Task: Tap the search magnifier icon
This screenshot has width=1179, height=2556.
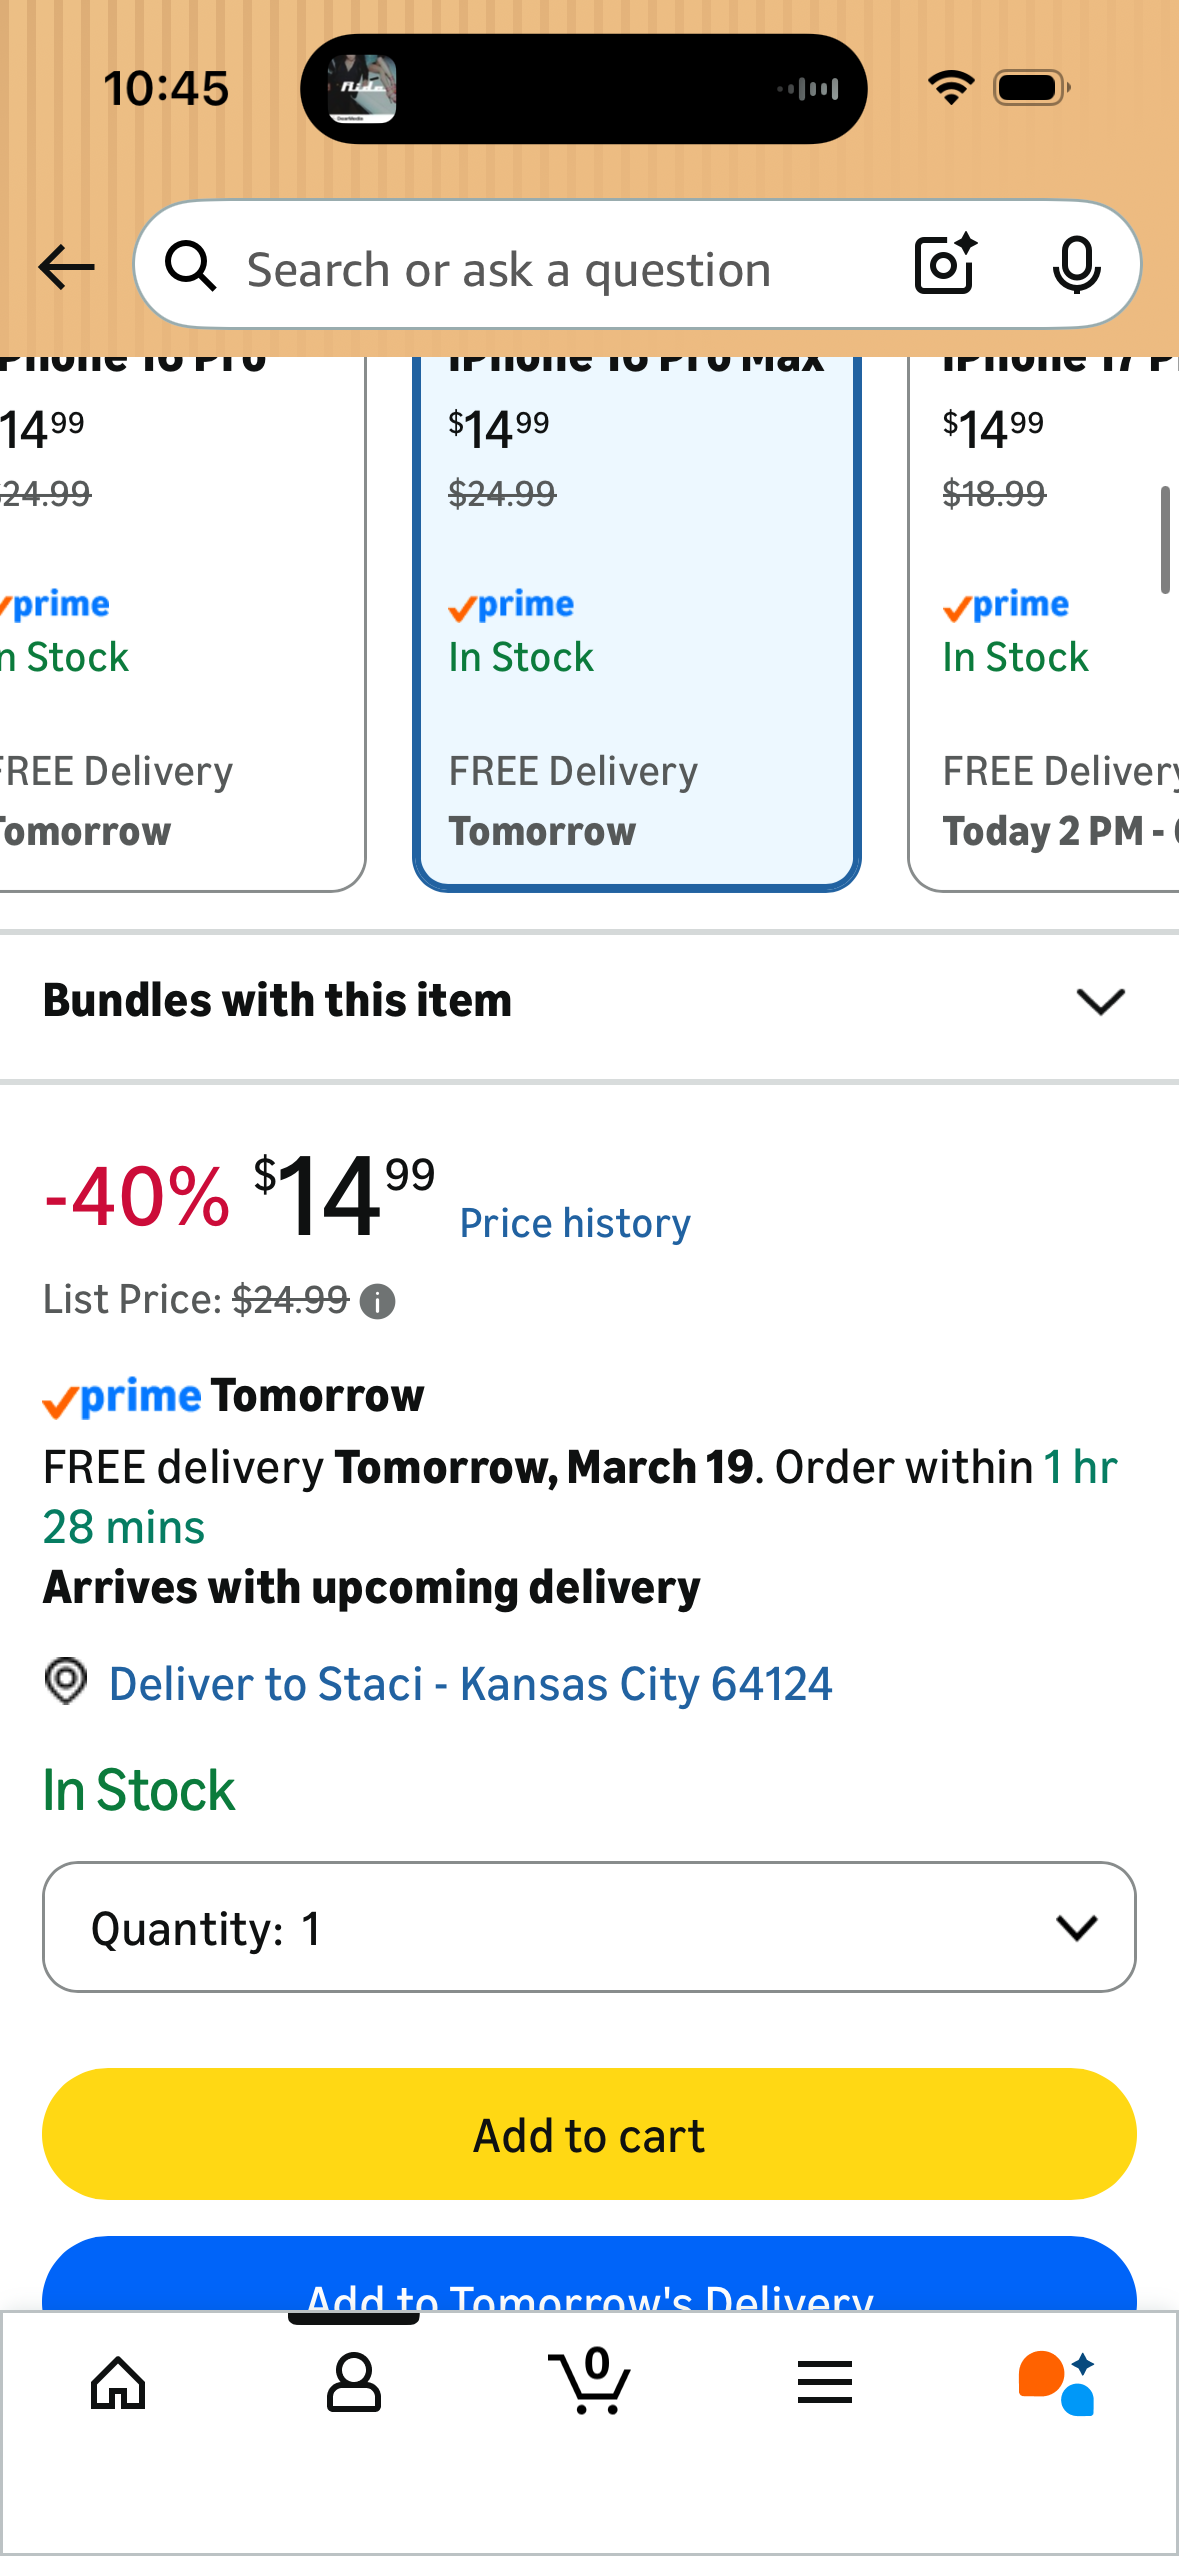Action: coord(191,267)
